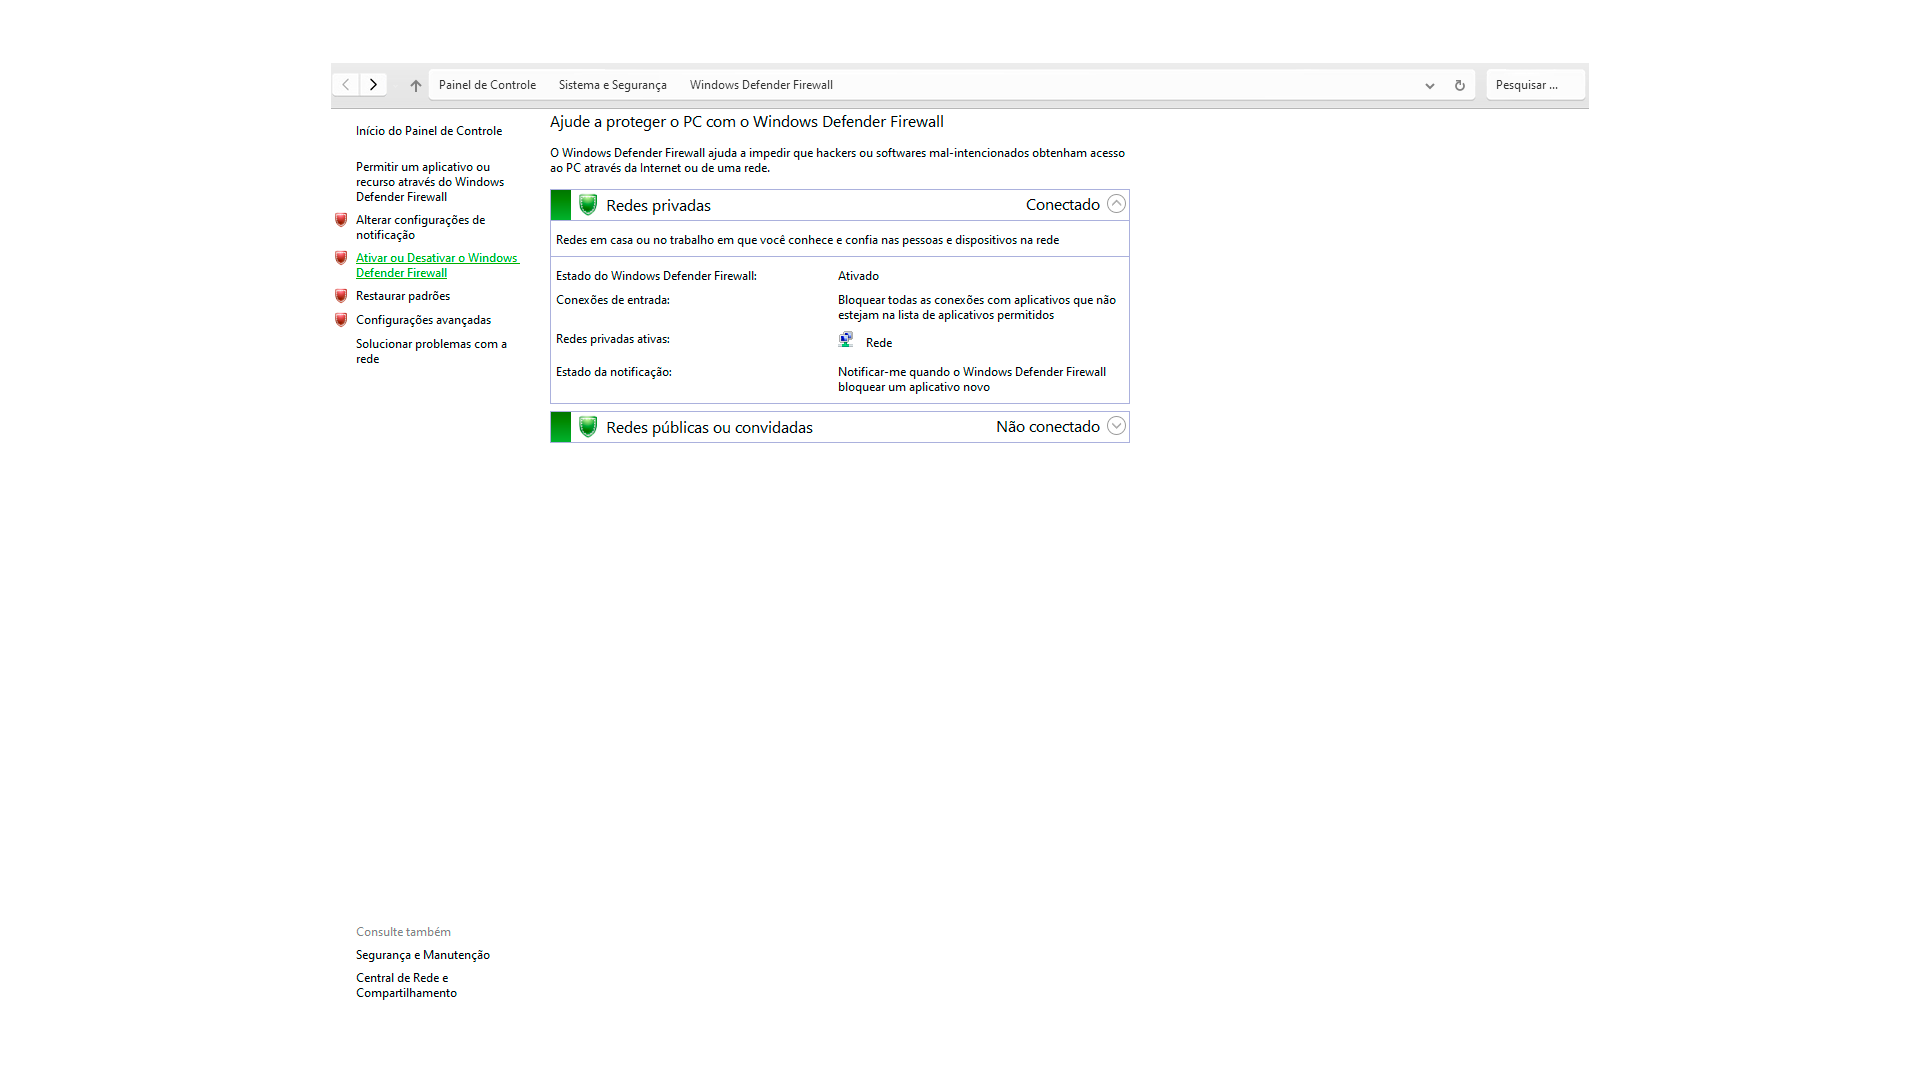Click the Redes privadas header text
1920x1080 pixels.
658,205
